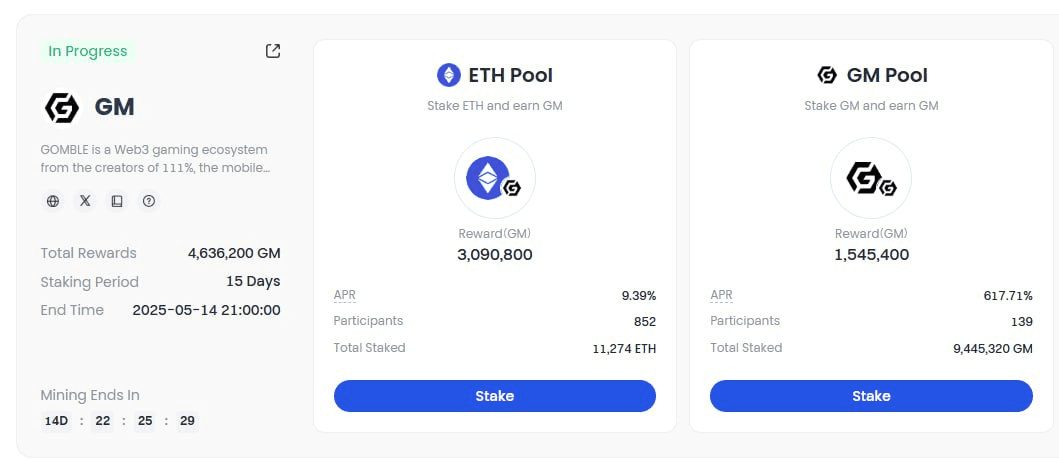The height and width of the screenshot is (460, 1059).
Task: Click the APR label in GM Pool
Action: point(721,295)
